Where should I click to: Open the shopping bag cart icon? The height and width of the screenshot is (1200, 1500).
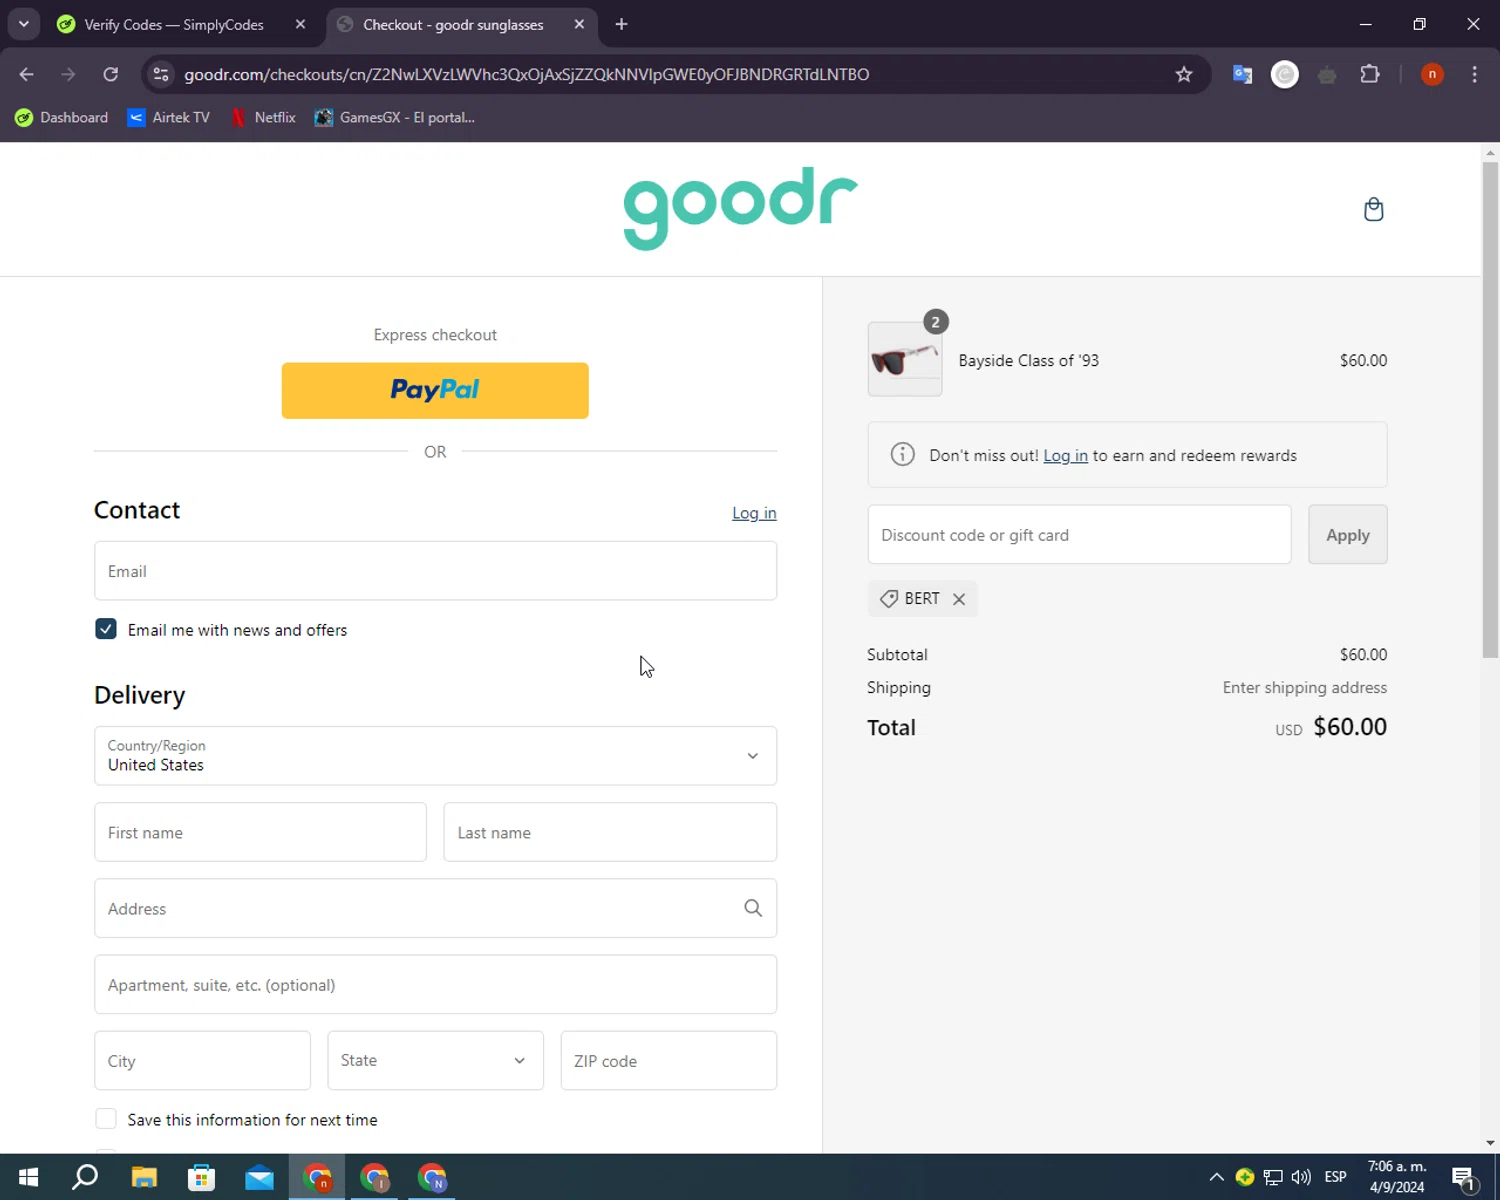[x=1373, y=209]
